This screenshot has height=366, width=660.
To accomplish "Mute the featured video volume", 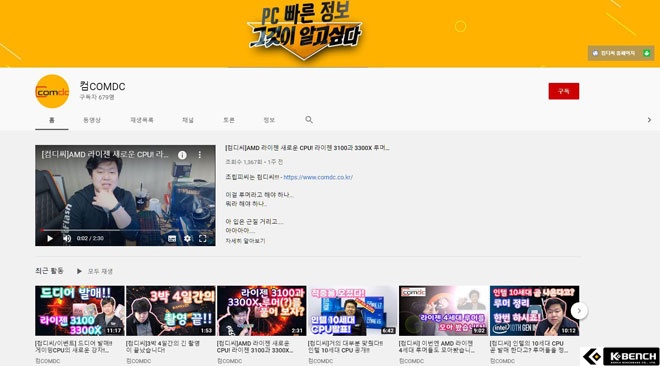I will click(67, 239).
